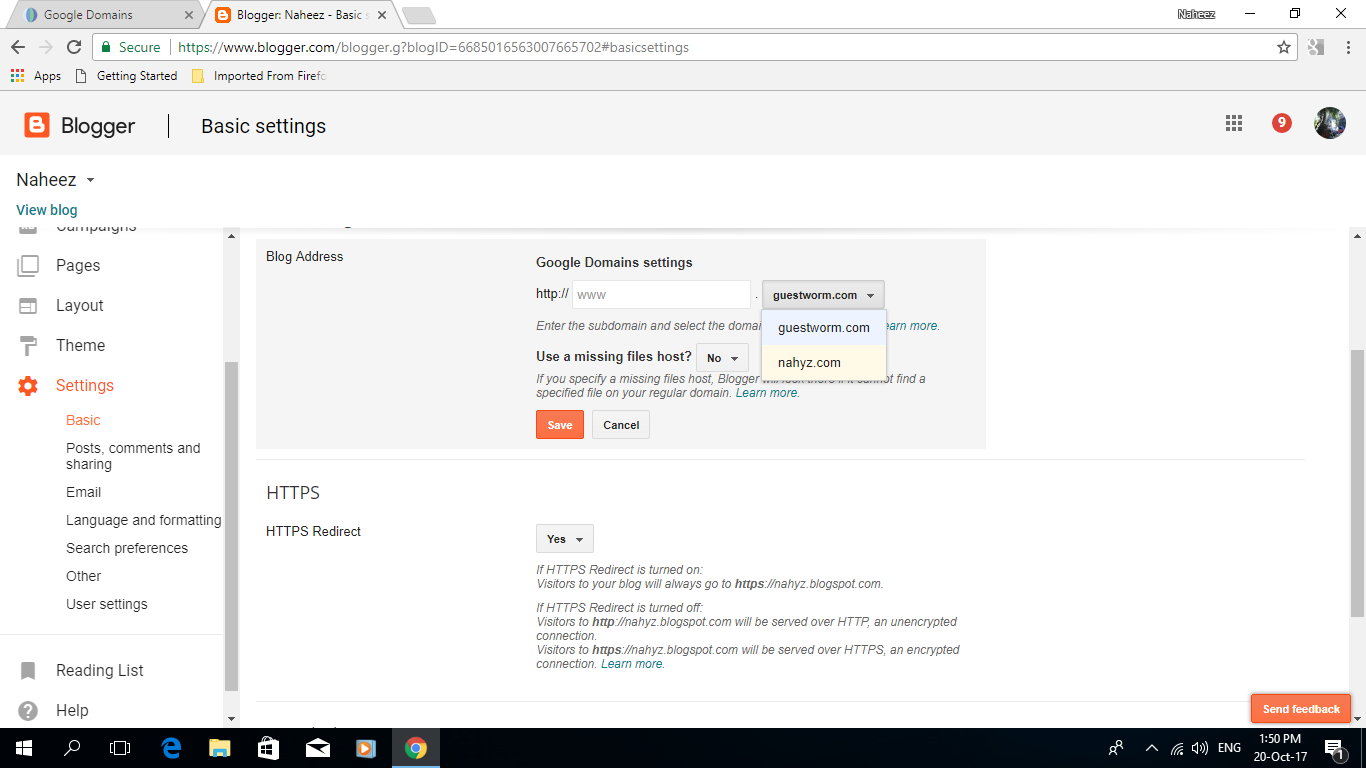The image size is (1366, 768).
Task: Click the Layout sidebar icon
Action: tap(28, 305)
